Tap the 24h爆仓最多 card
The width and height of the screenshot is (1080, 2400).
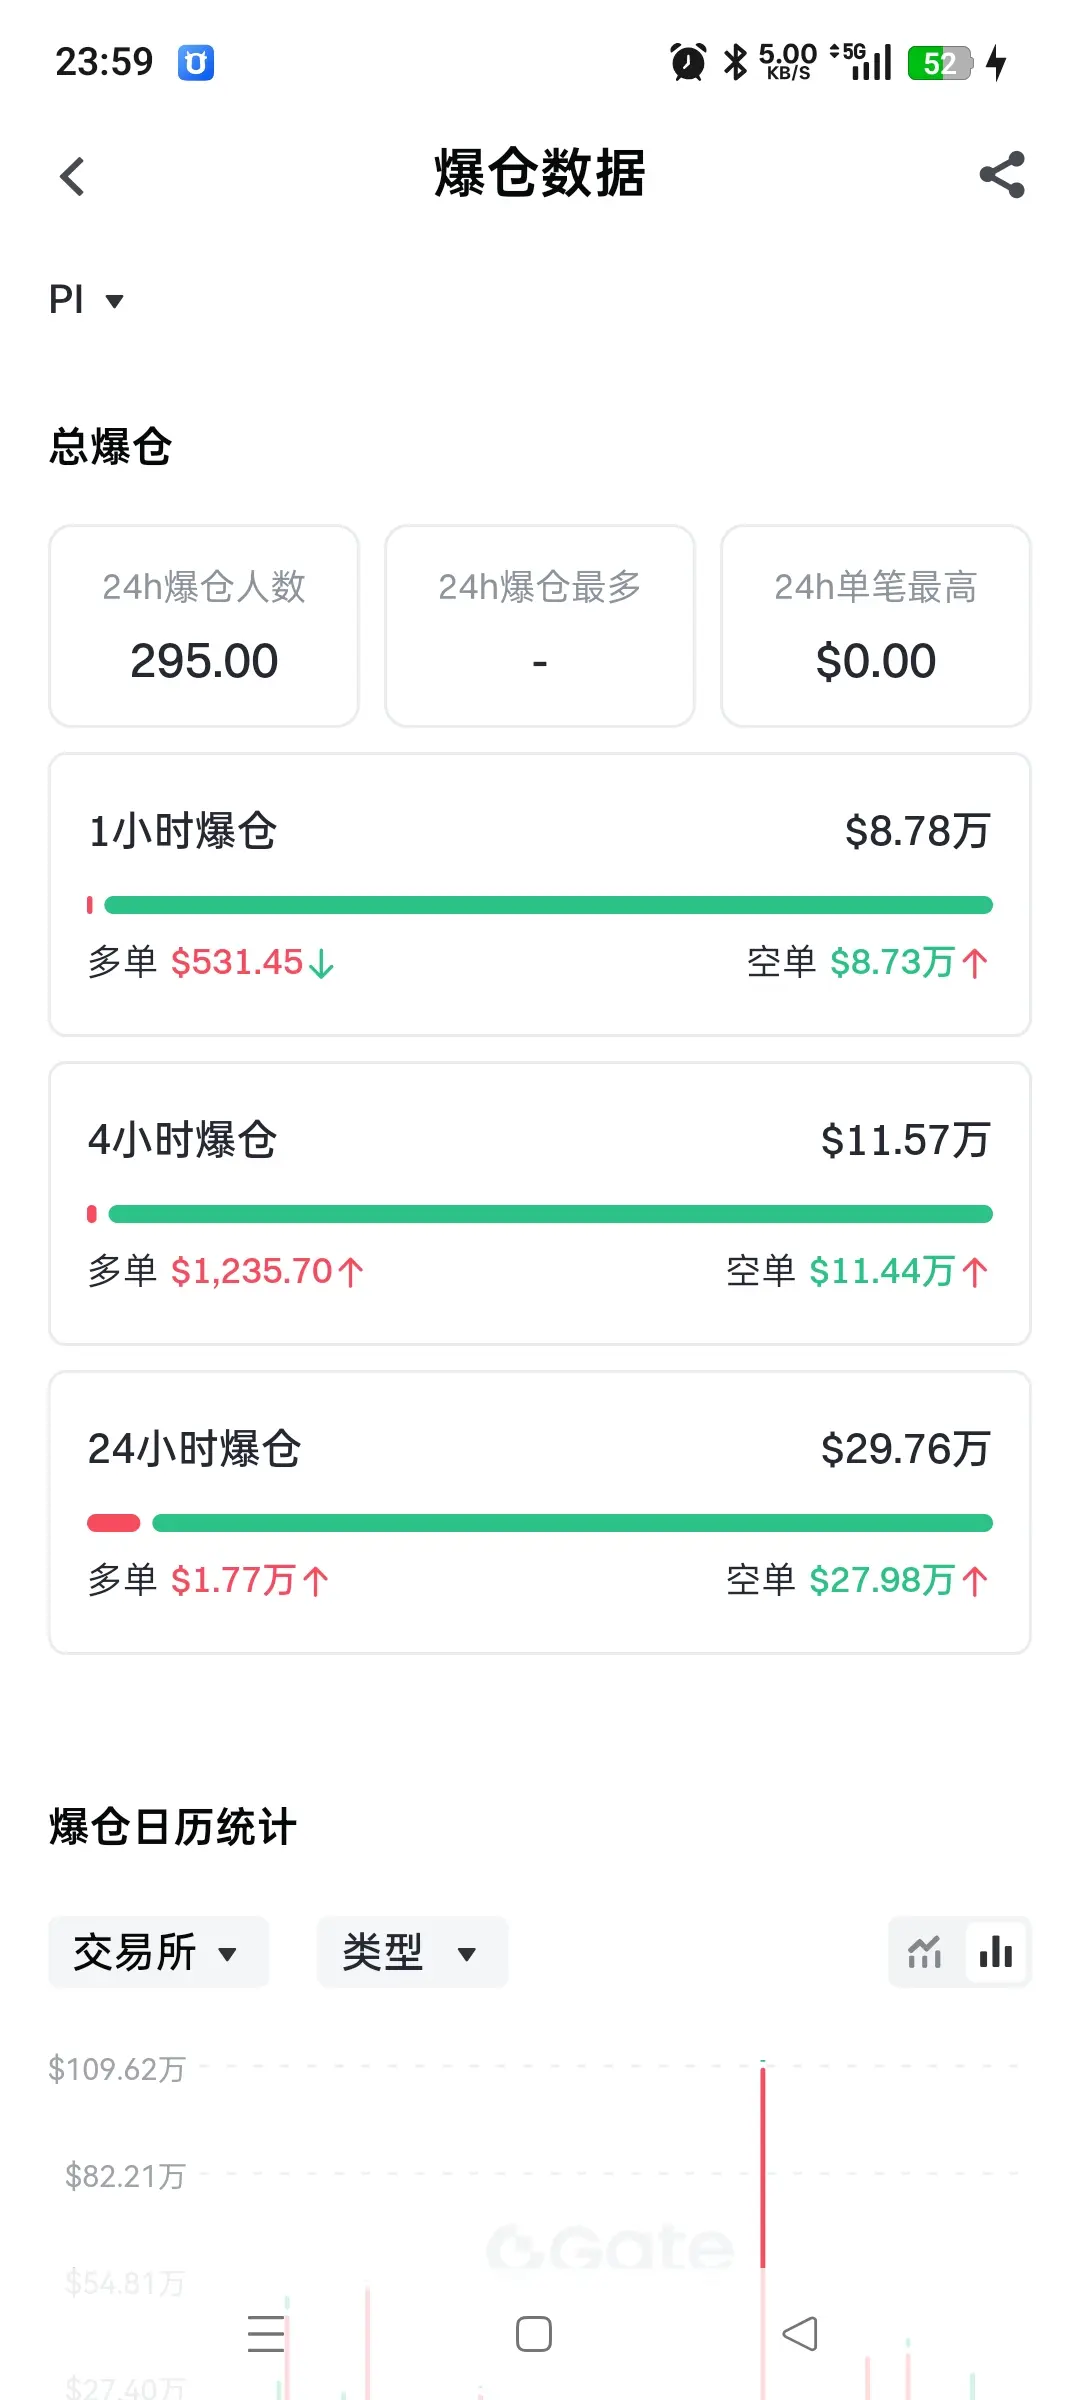tap(540, 626)
